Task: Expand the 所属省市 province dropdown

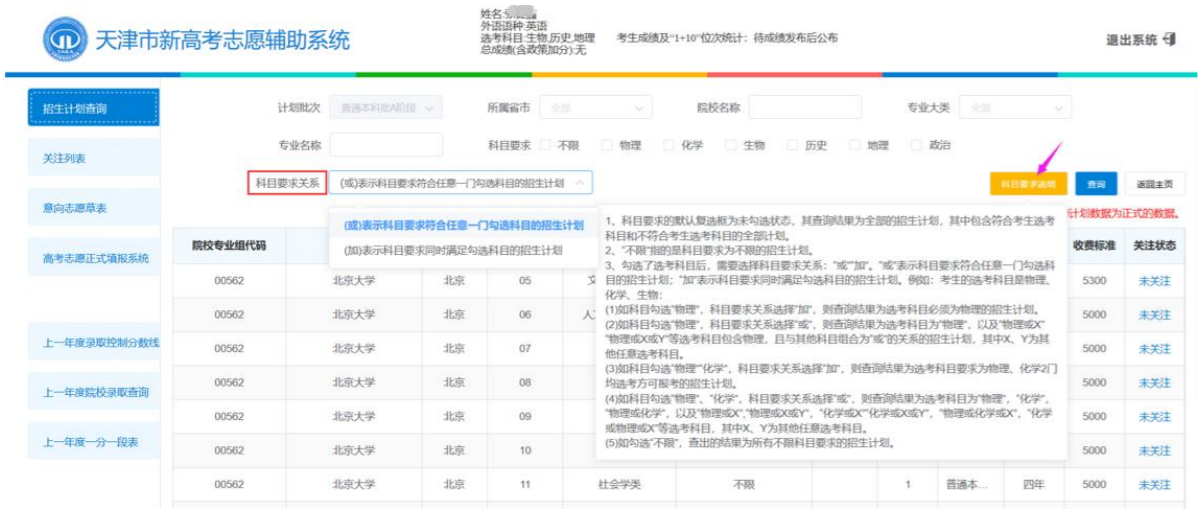Action: coord(595,107)
